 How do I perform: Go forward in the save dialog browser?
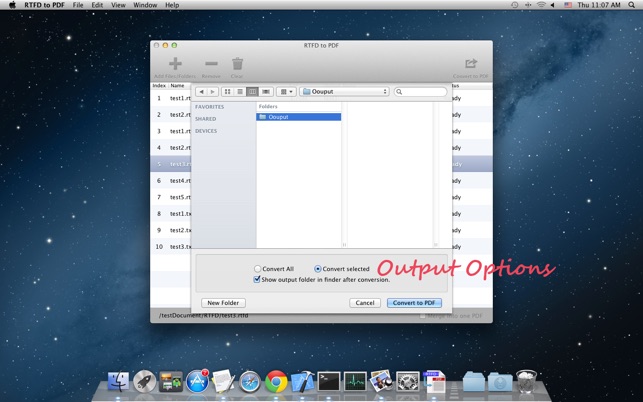(x=212, y=92)
